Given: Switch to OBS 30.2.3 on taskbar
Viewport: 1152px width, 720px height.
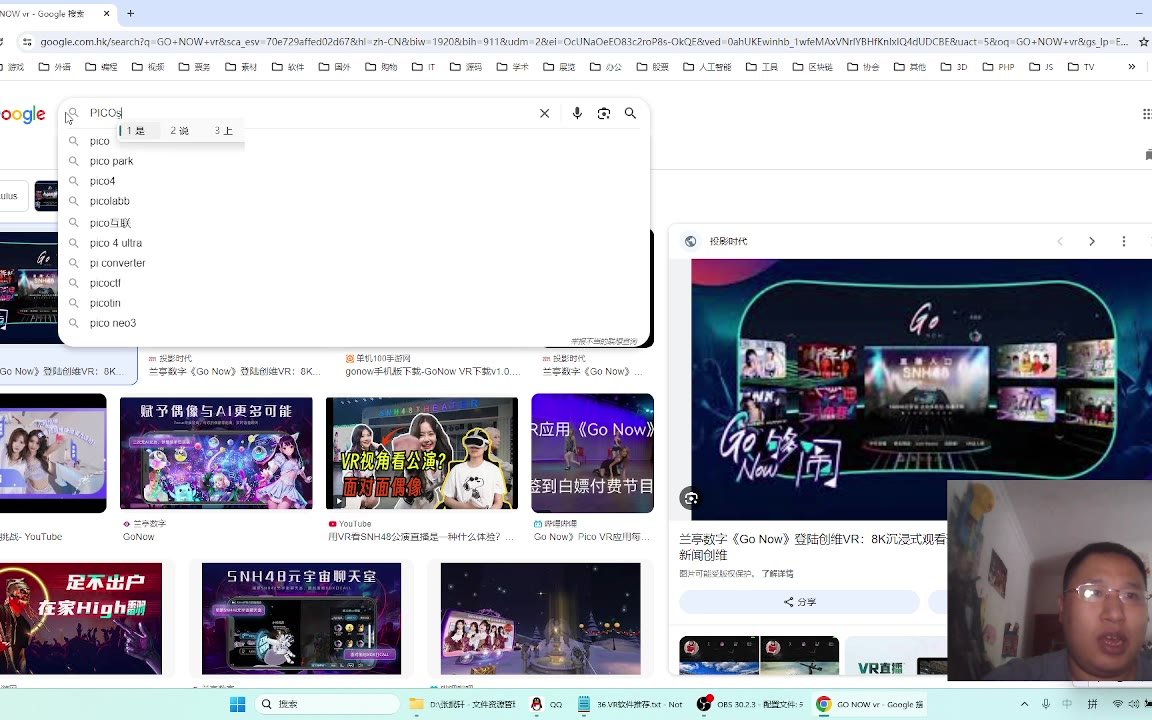Looking at the screenshot, I should 750,704.
